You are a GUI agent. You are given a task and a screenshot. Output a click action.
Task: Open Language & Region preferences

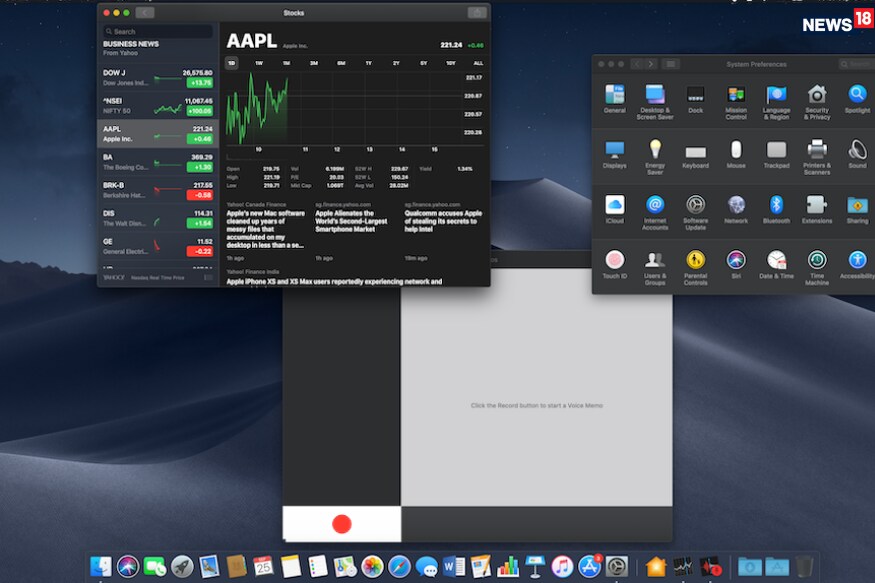pyautogui.click(x=776, y=102)
